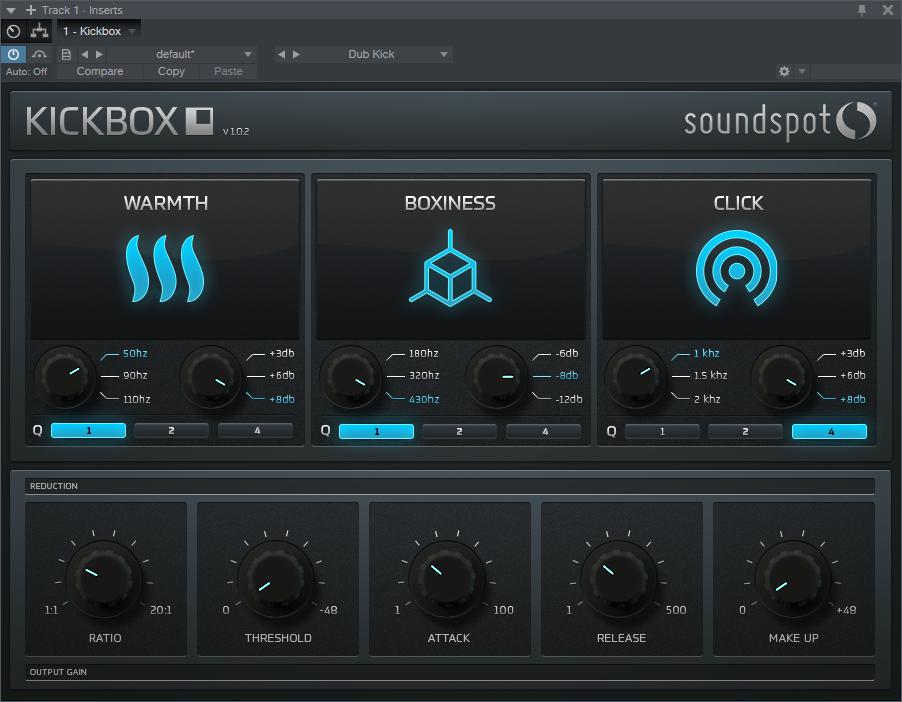Open the plugin settings gear icon
Screen dimensions: 902x702
(785, 71)
